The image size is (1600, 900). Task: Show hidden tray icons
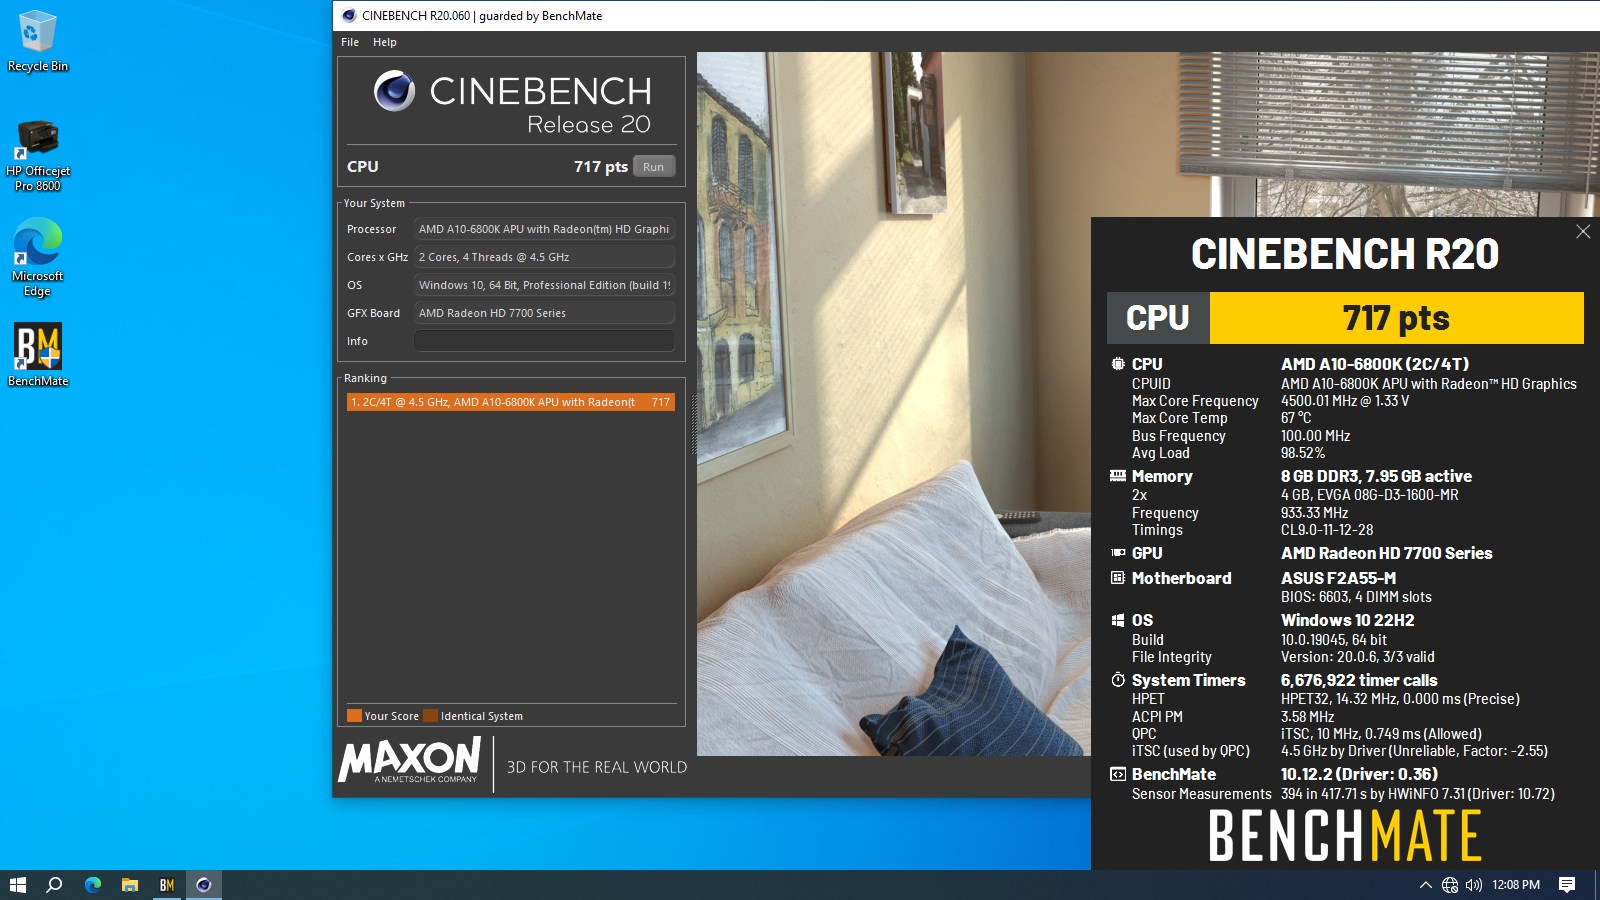[1425, 885]
